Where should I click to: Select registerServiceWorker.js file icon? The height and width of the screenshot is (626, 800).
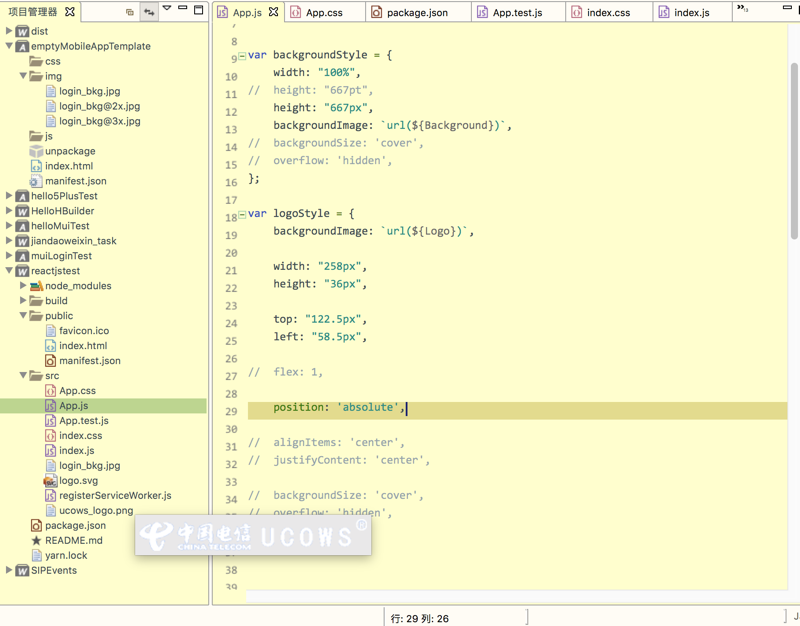point(51,495)
